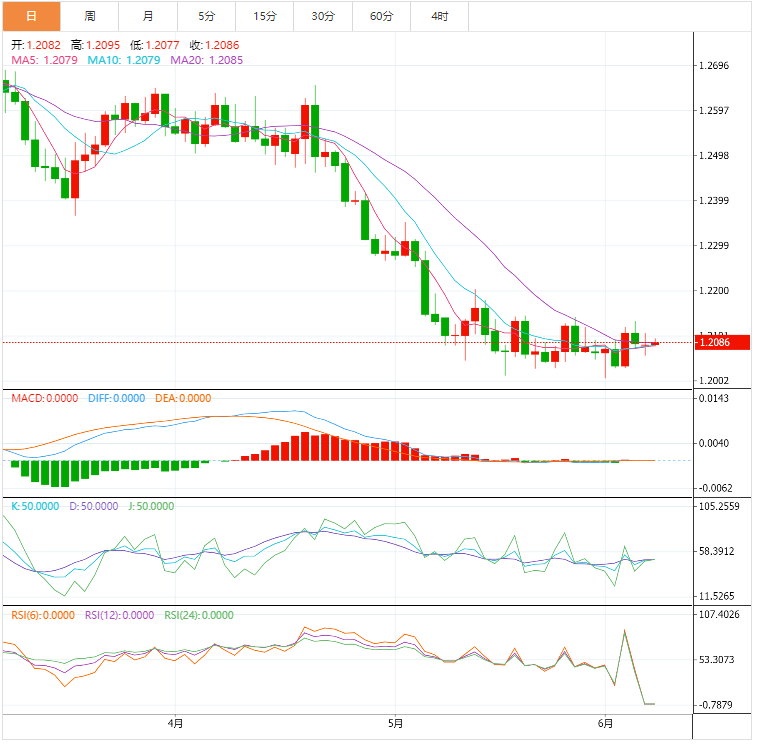Open the 5分 timeframe tab
Image resolution: width=757 pixels, height=748 pixels.
[x=206, y=16]
